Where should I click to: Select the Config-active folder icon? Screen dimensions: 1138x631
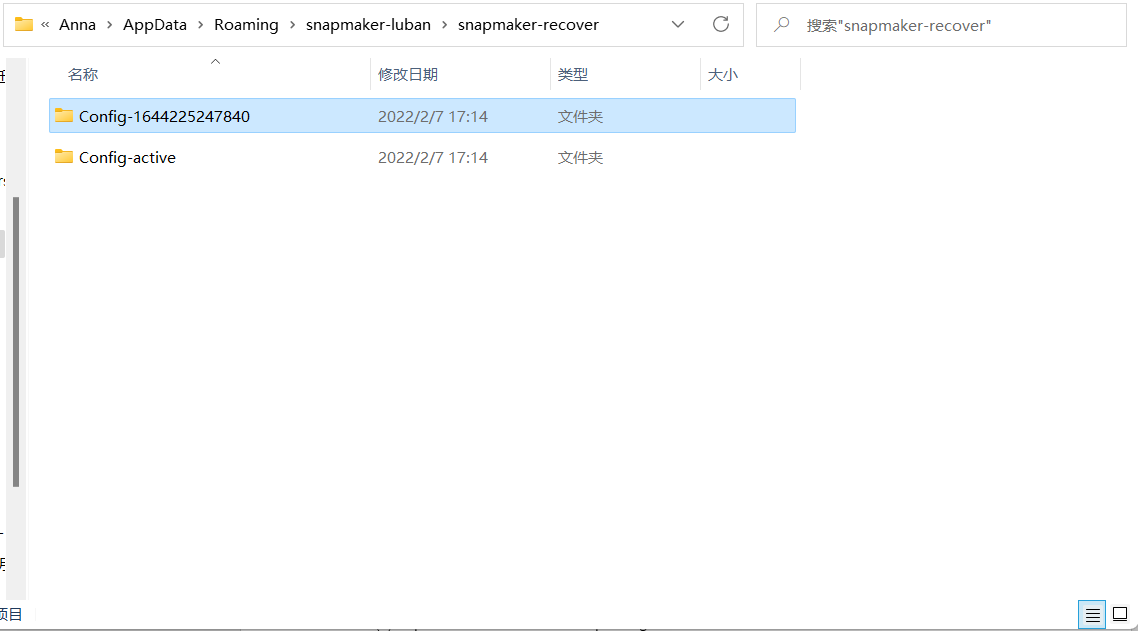click(x=64, y=157)
